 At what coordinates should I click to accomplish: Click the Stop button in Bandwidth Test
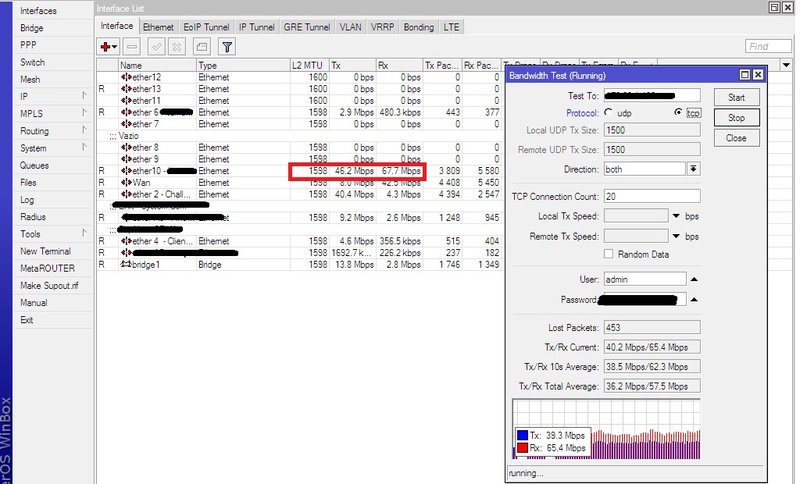click(736, 118)
